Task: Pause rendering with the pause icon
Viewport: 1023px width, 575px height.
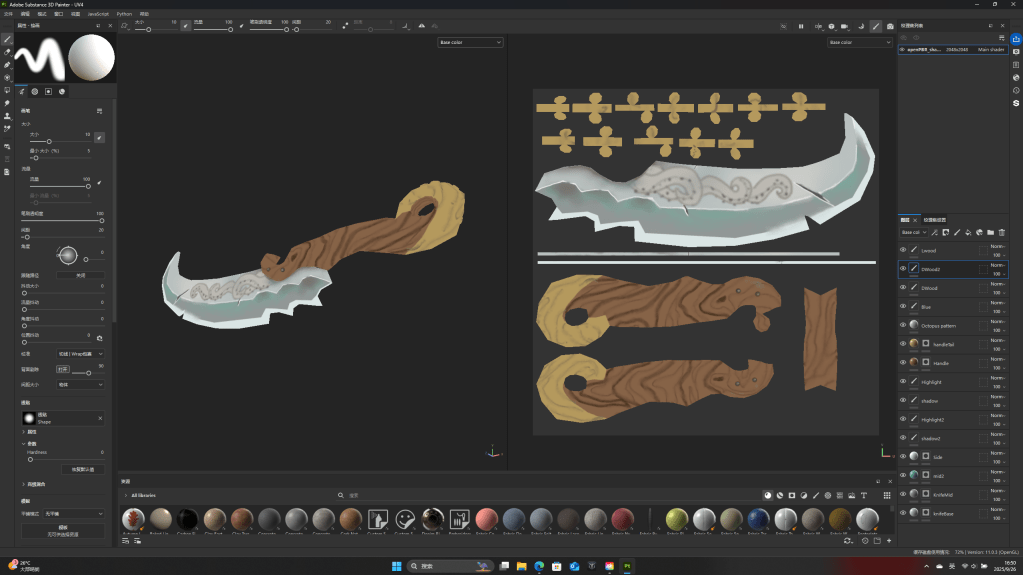Action: click(x=800, y=26)
